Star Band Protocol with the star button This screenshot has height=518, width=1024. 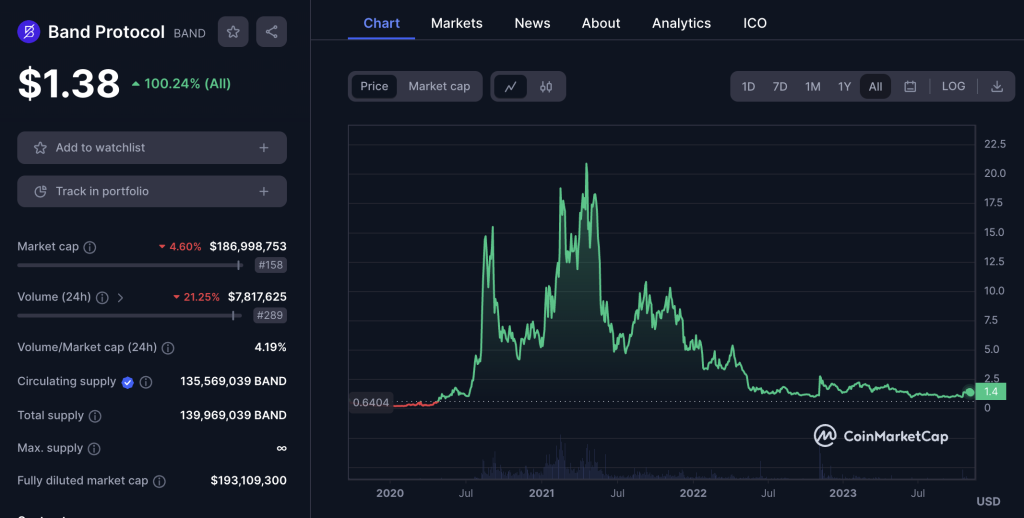click(233, 31)
